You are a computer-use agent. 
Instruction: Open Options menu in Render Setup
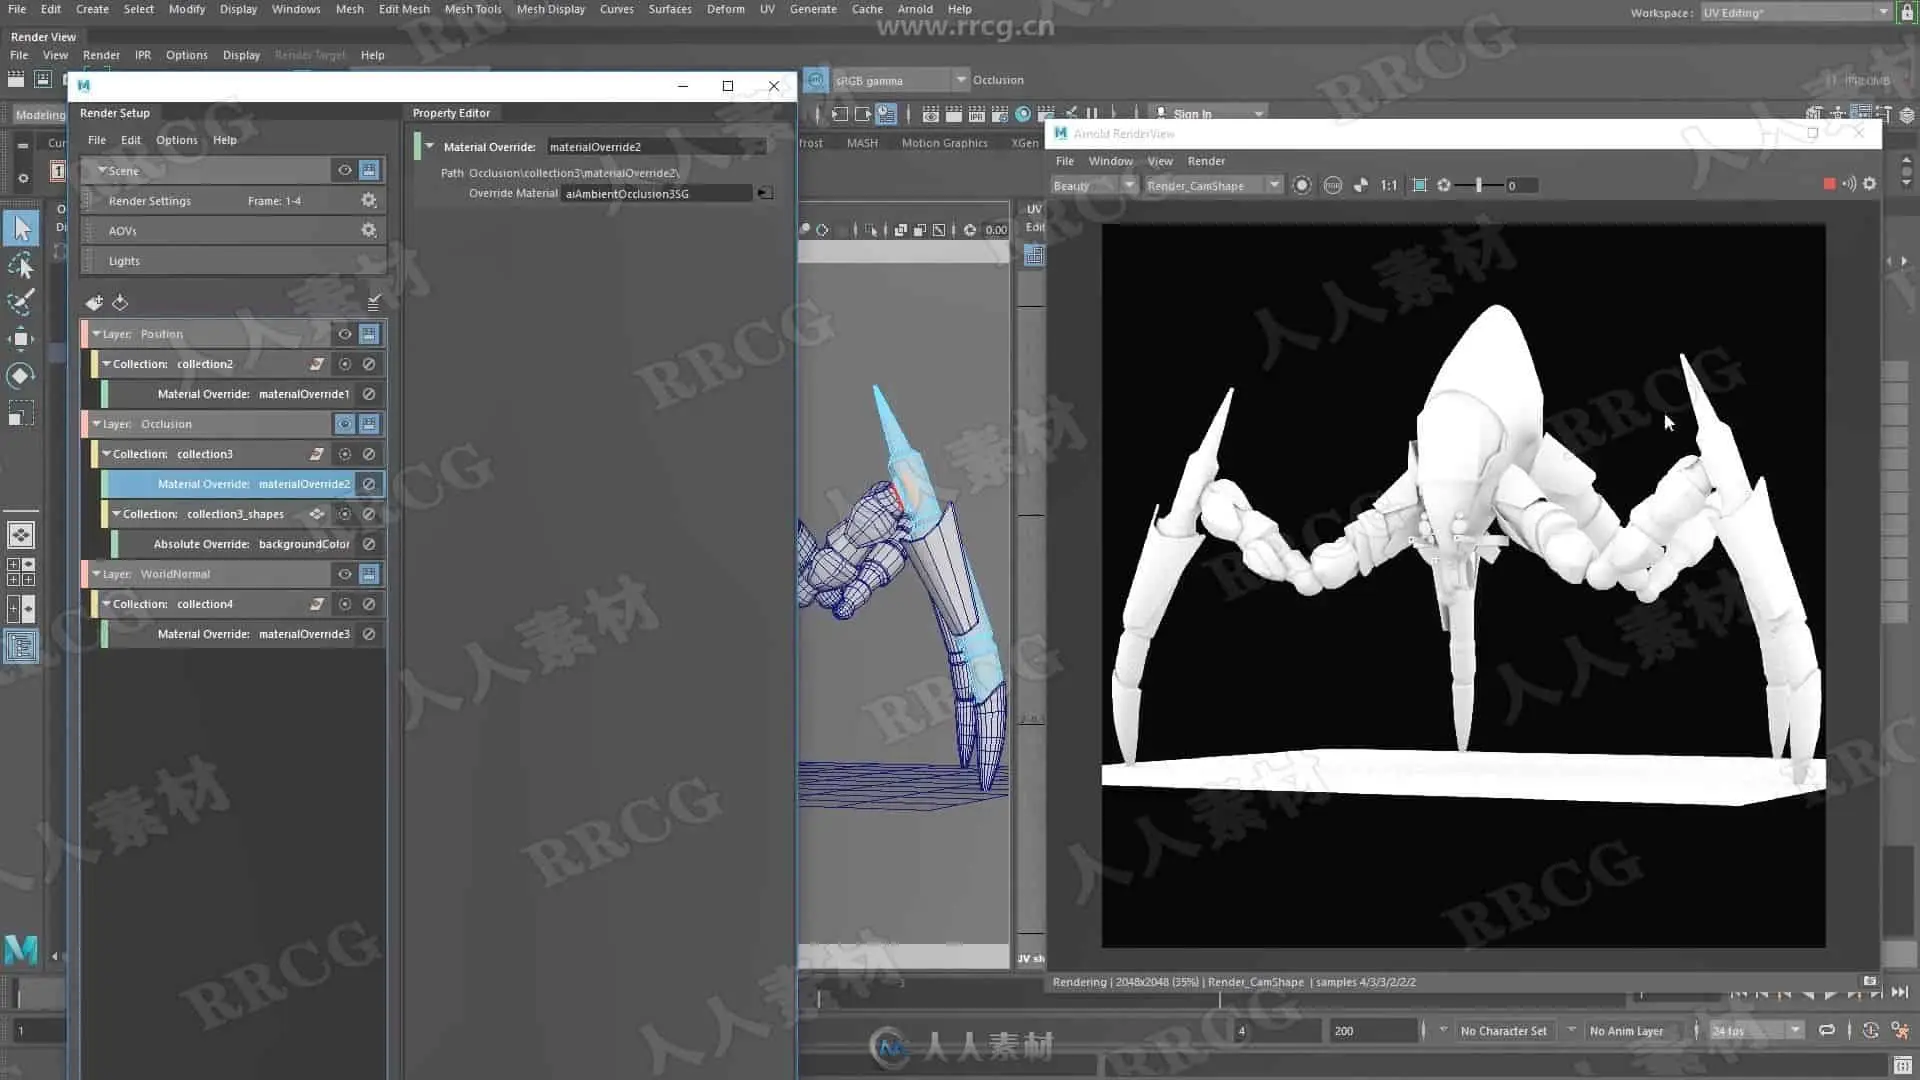click(176, 140)
